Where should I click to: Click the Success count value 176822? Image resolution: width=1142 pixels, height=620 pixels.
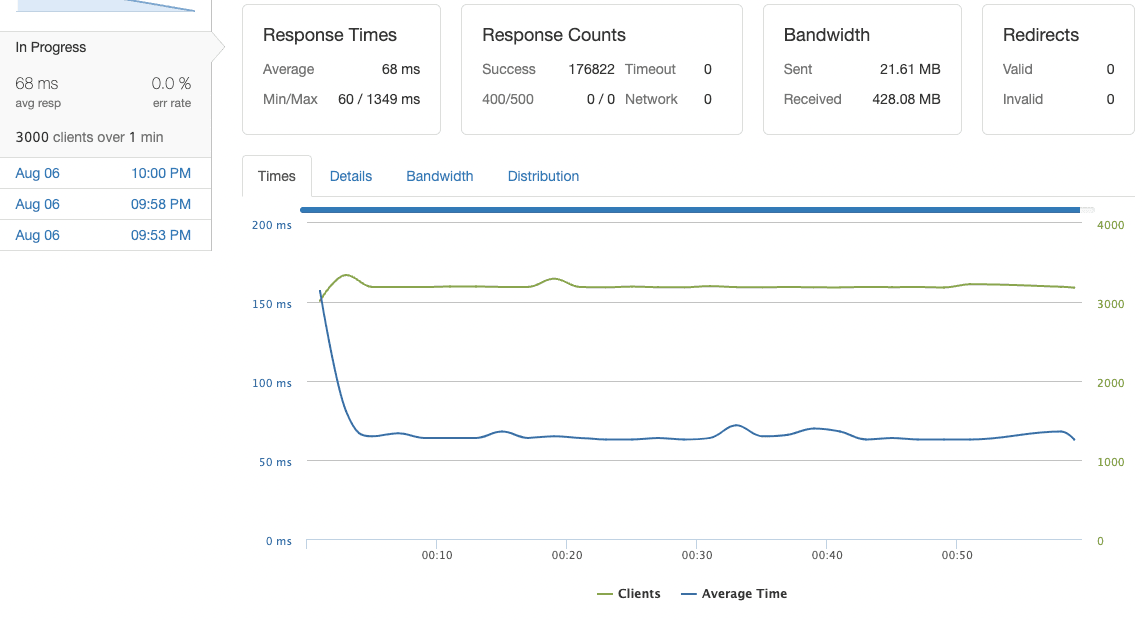point(585,69)
